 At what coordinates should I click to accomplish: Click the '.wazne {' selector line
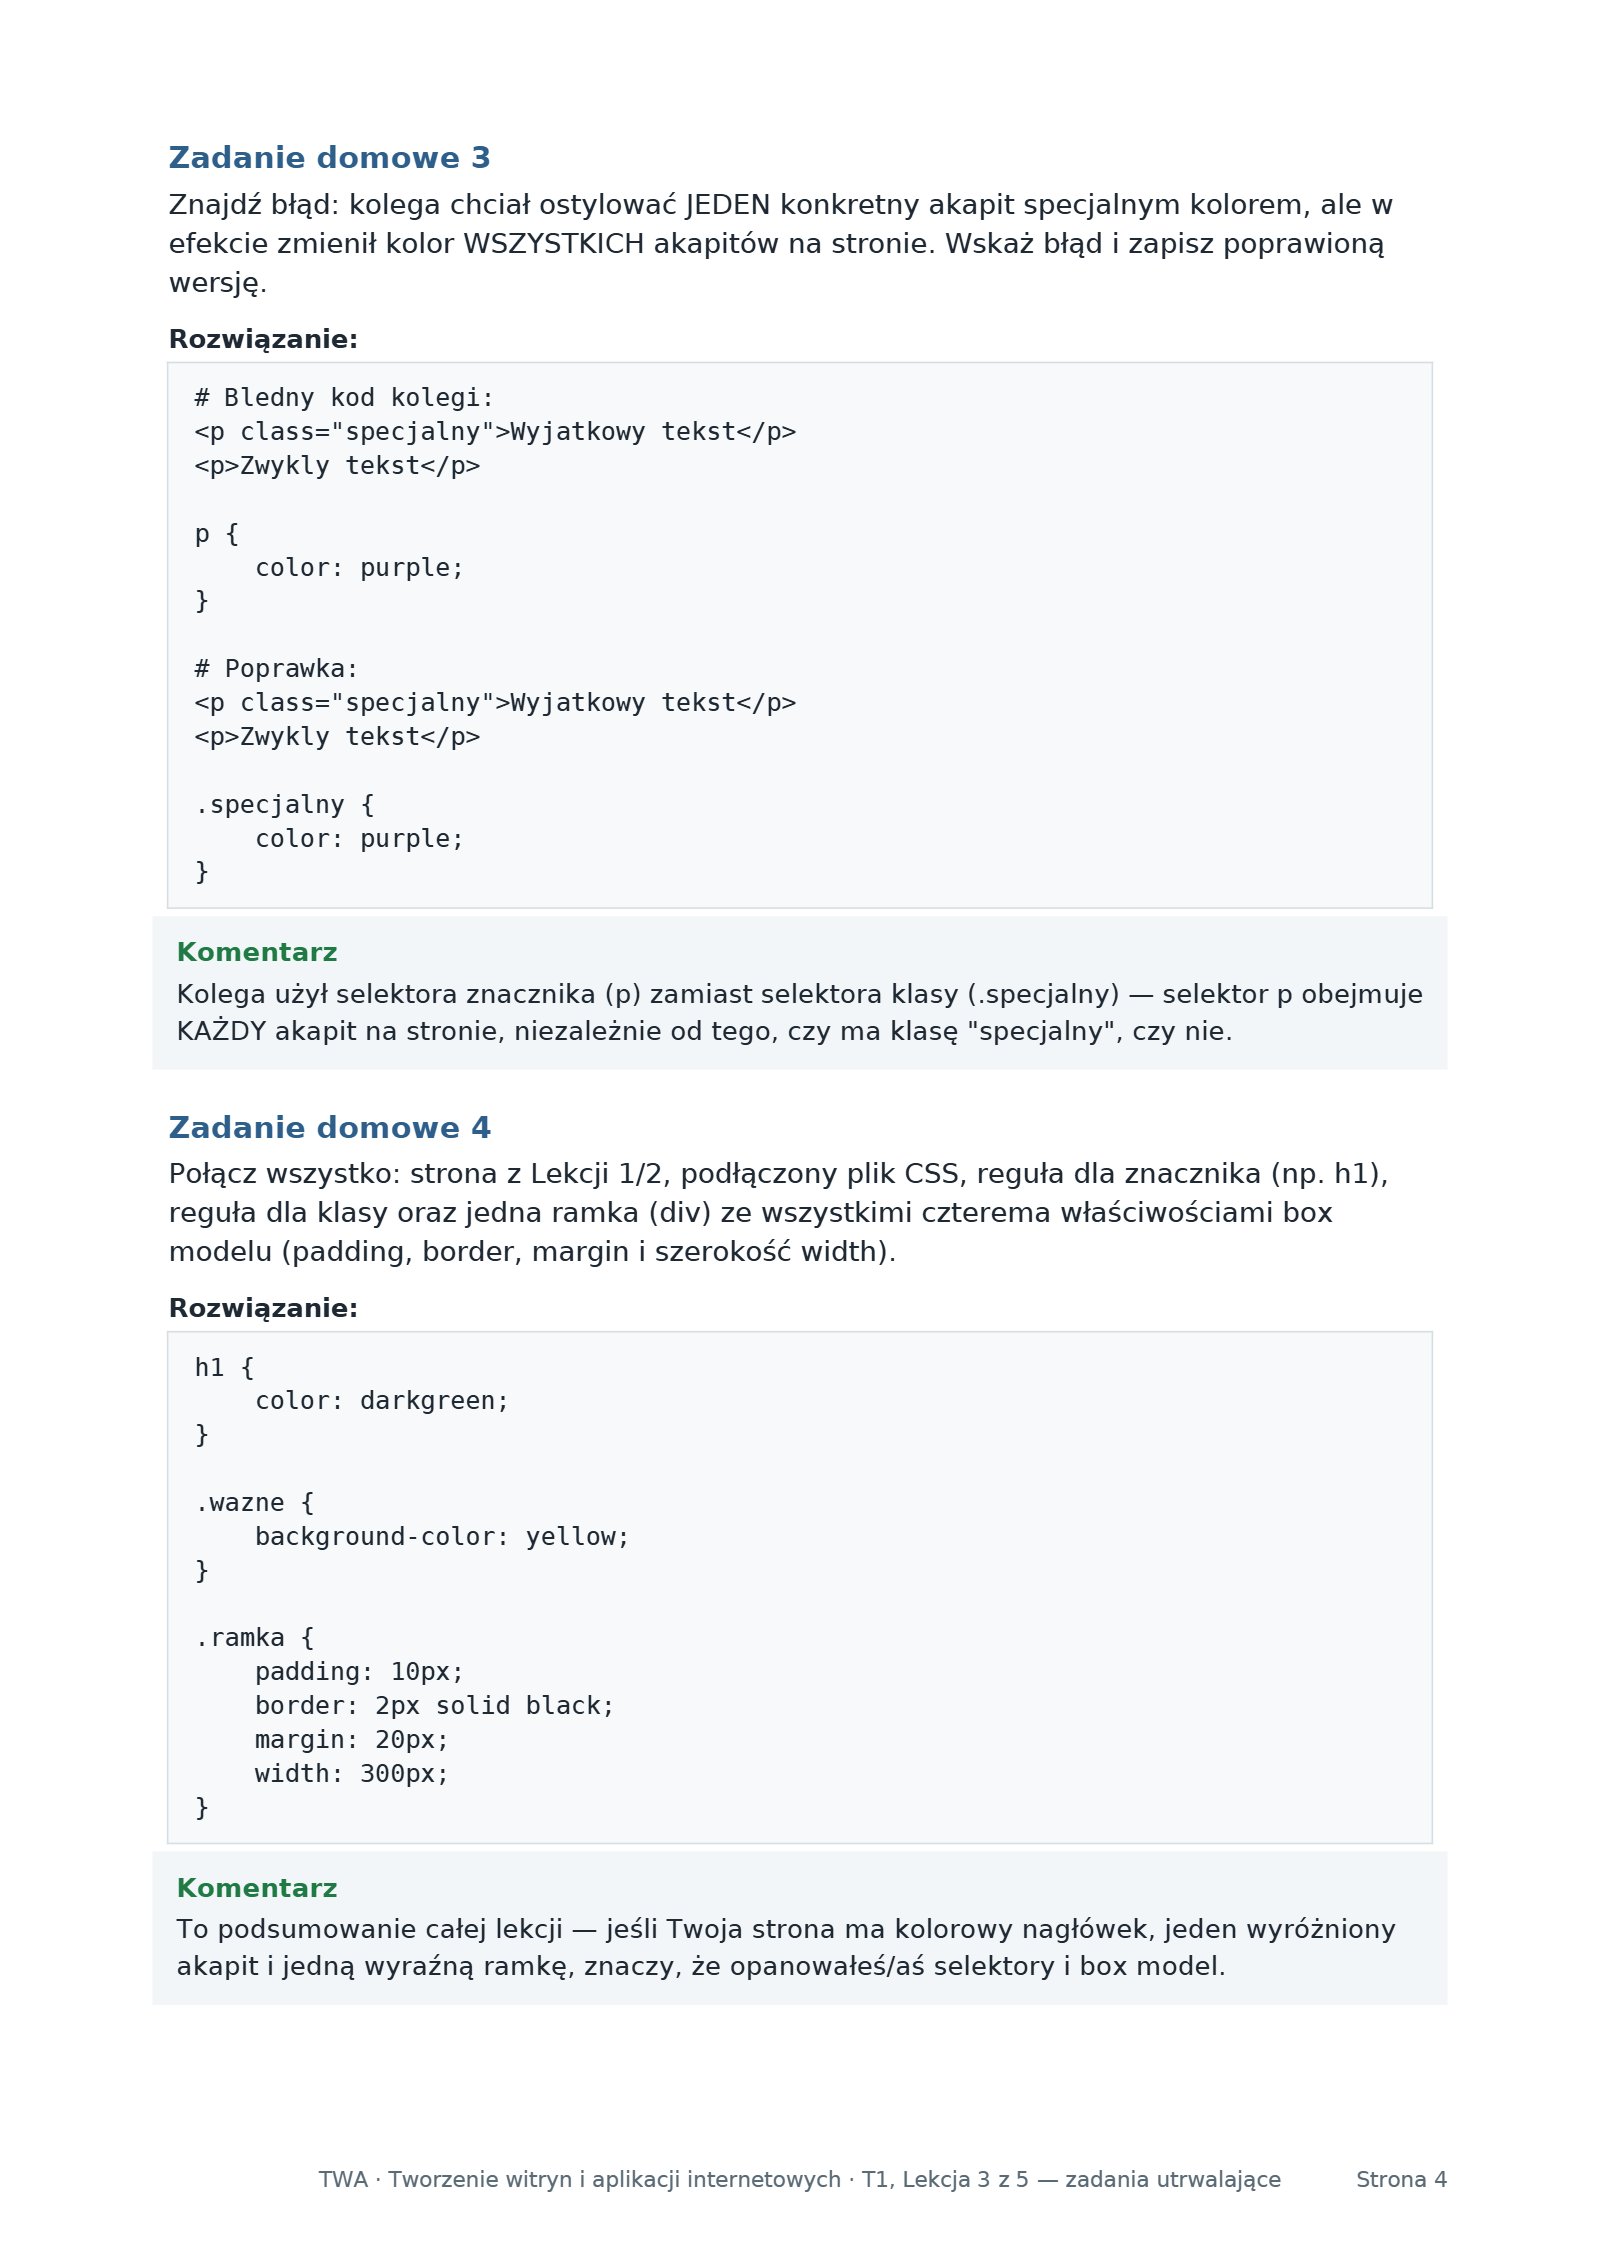(254, 1503)
